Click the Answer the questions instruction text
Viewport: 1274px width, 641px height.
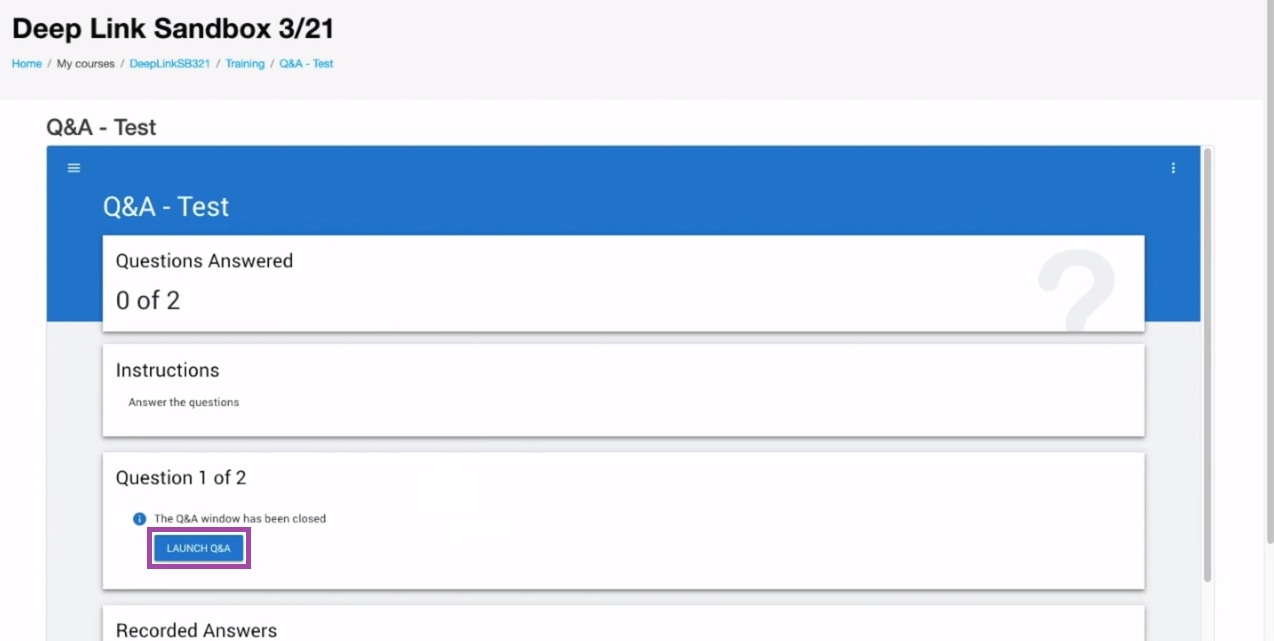pyautogui.click(x=184, y=402)
